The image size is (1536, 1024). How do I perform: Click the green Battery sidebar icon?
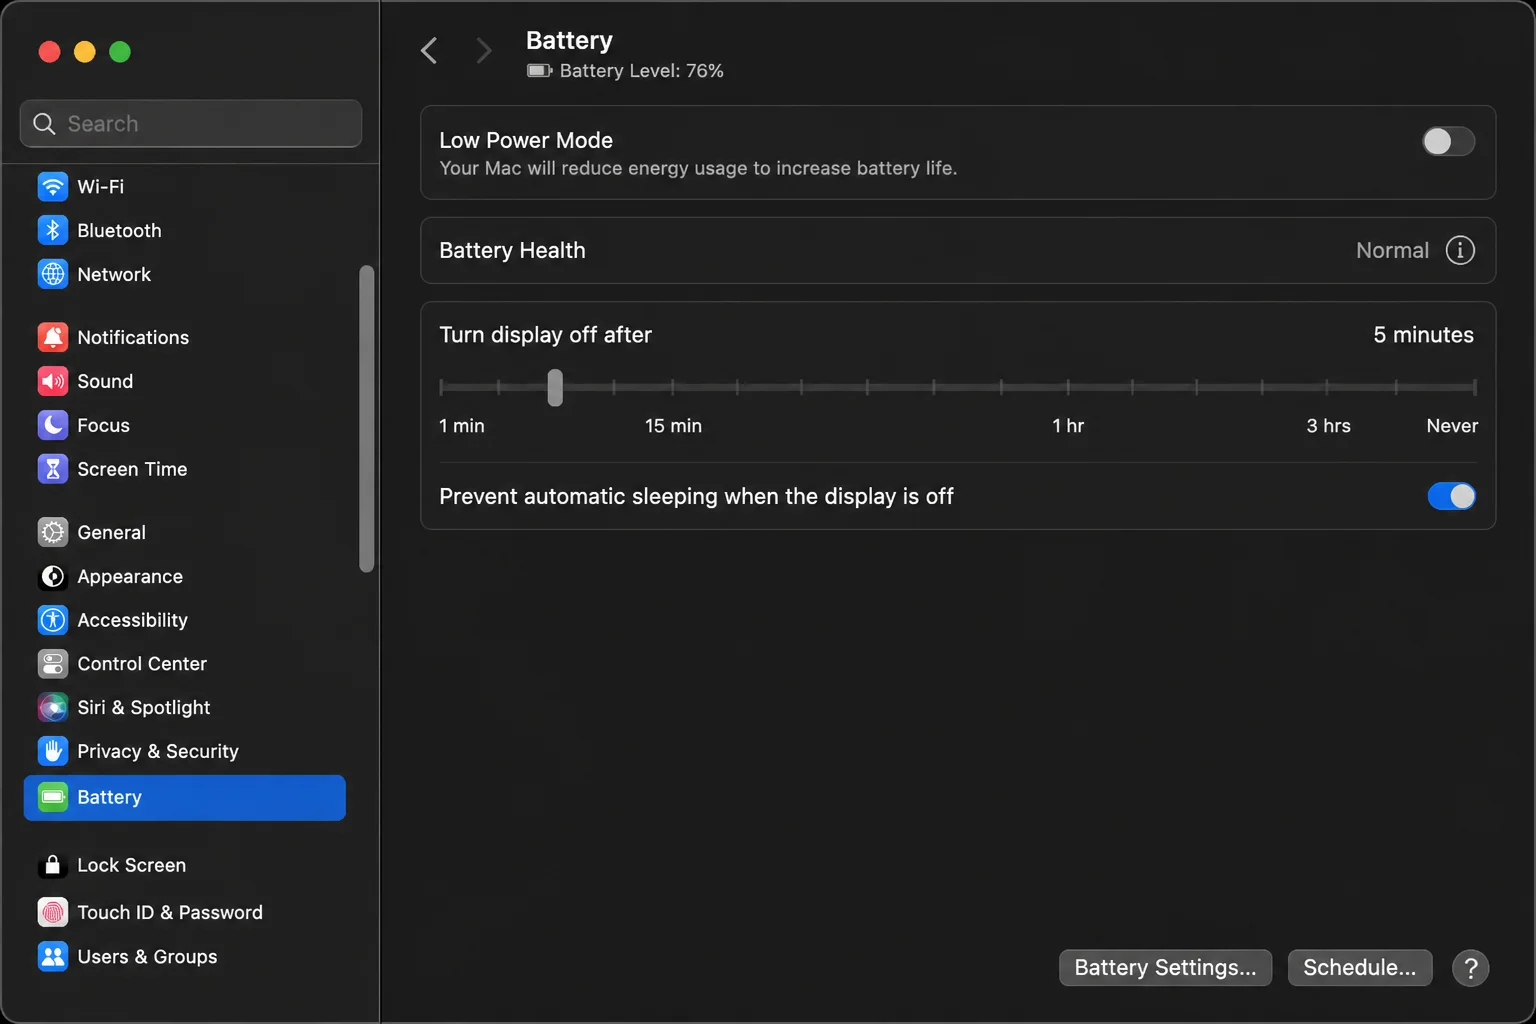point(53,797)
